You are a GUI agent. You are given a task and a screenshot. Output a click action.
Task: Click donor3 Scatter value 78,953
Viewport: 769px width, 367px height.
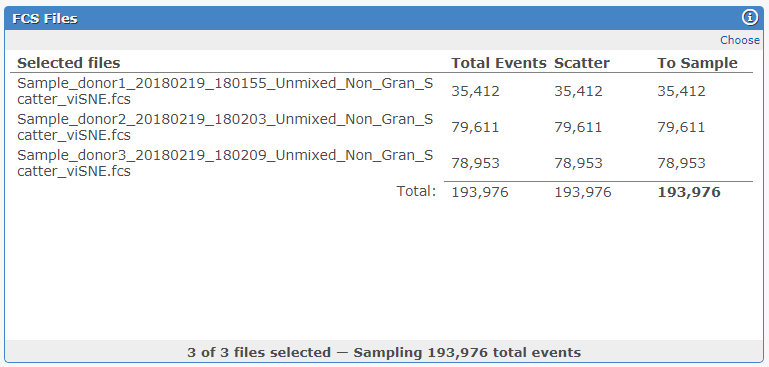click(578, 163)
